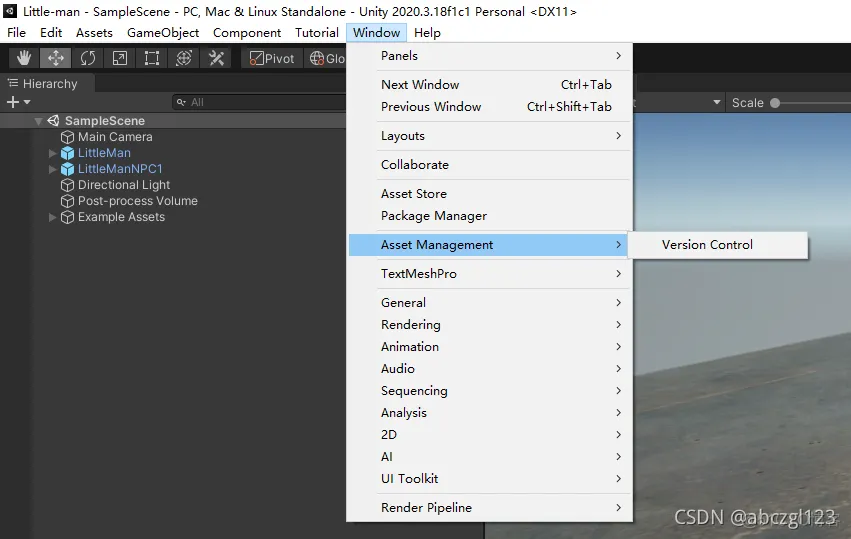Open the plus create dropdown in Hierarchy
Screen dimensions: 851x539
point(18,102)
